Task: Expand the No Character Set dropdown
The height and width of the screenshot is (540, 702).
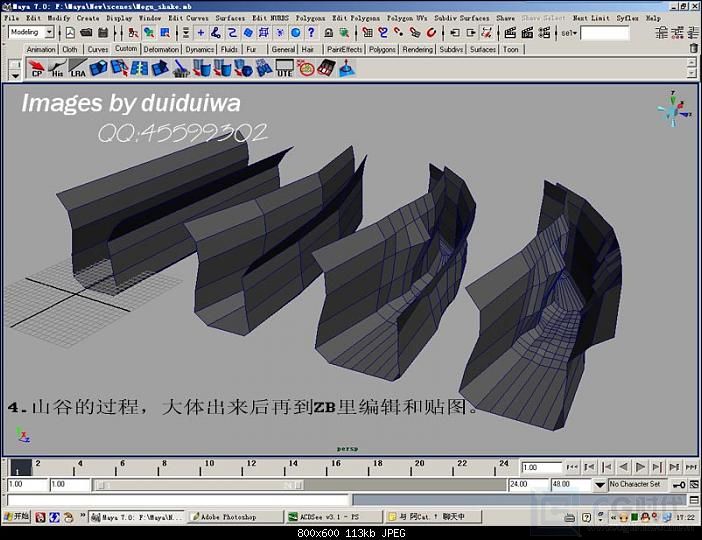Action: click(x=641, y=484)
